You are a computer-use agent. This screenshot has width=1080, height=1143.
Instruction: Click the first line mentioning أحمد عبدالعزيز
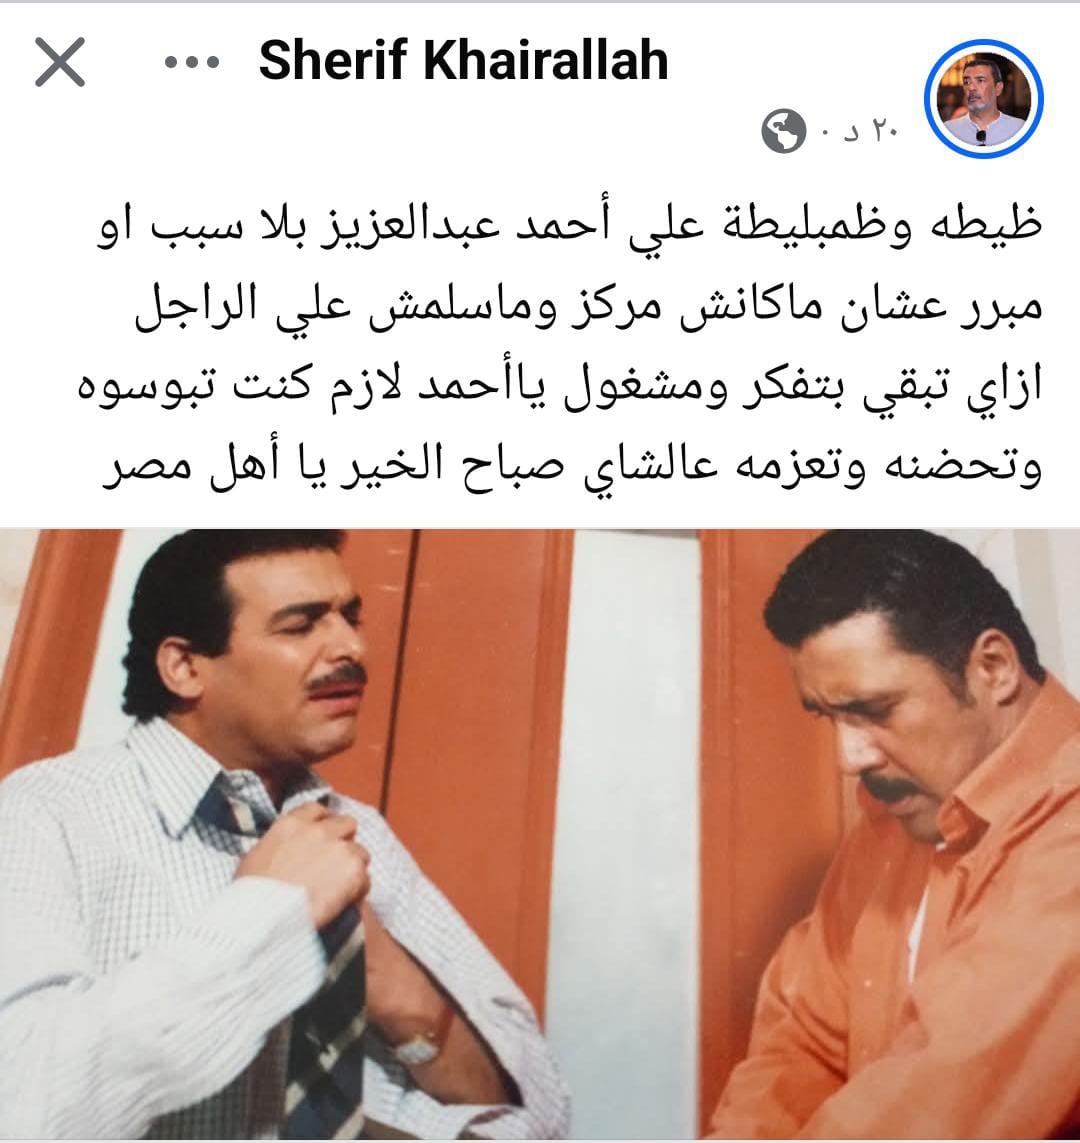tap(569, 224)
